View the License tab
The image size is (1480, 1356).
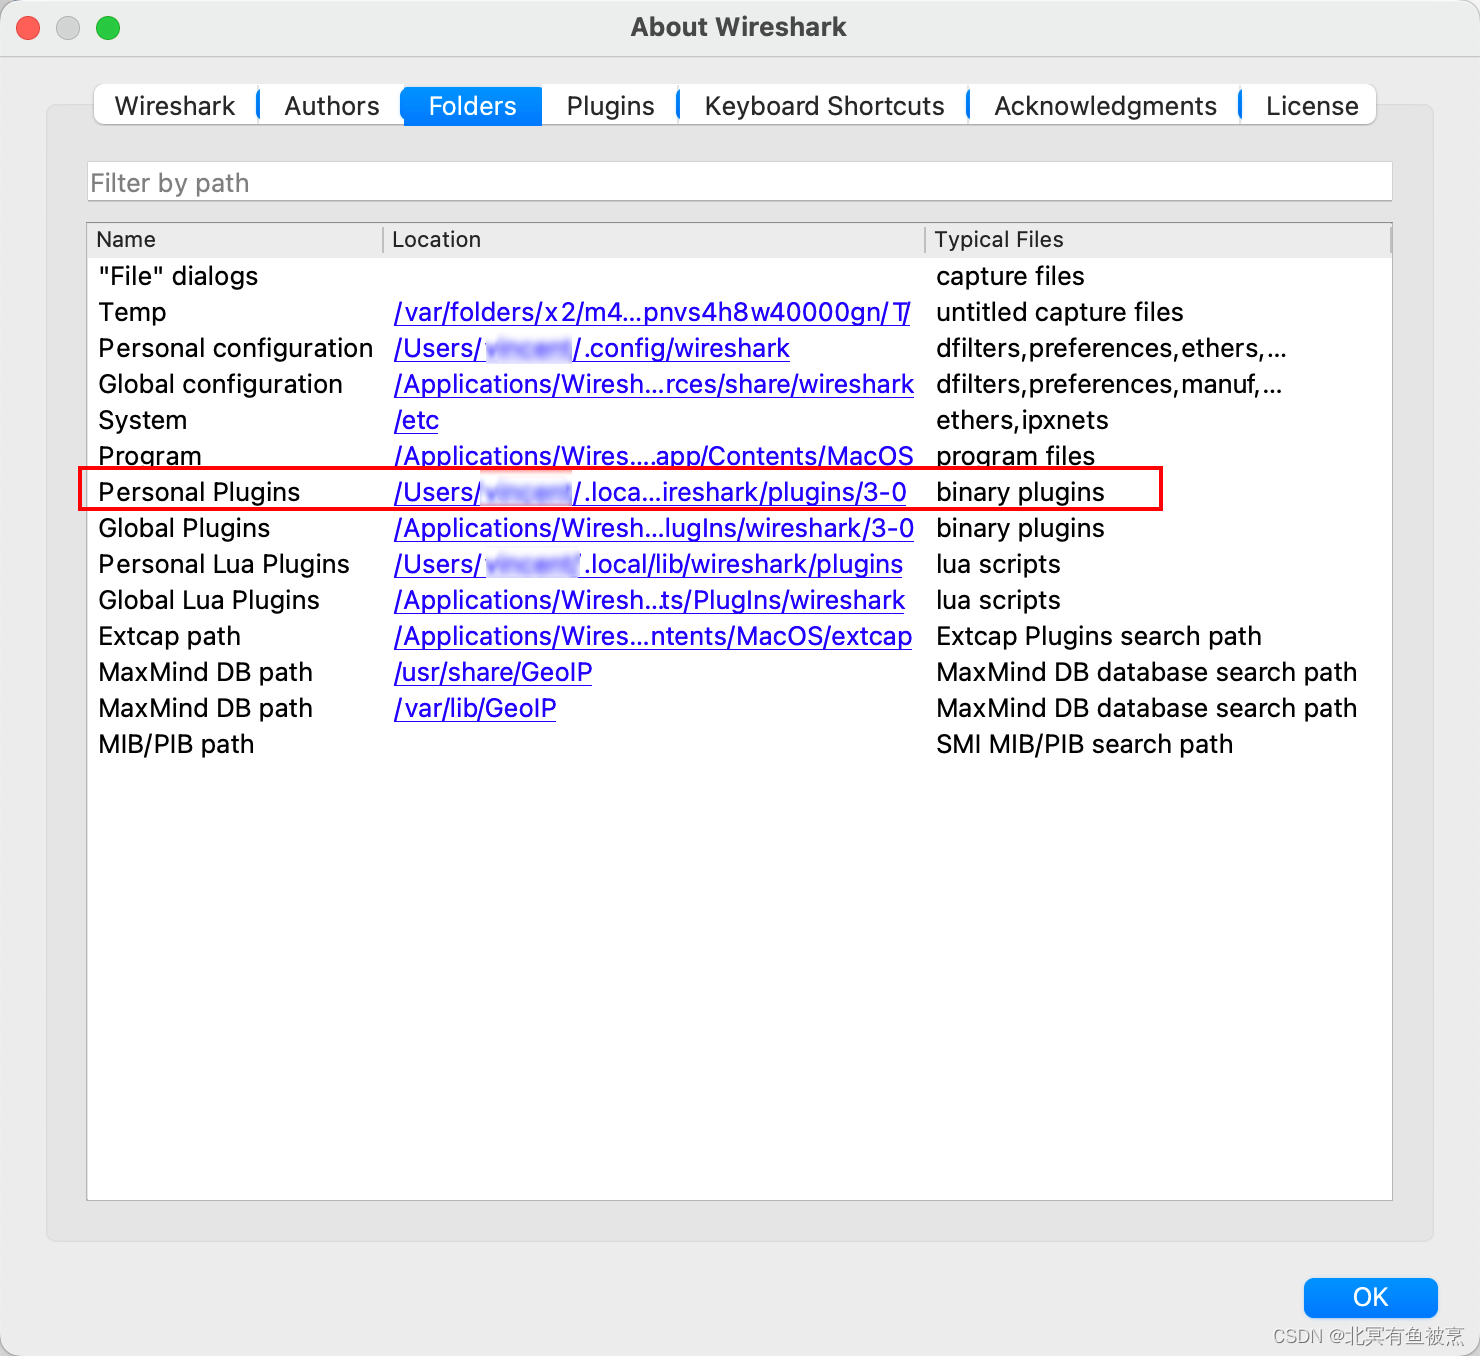[x=1312, y=106]
